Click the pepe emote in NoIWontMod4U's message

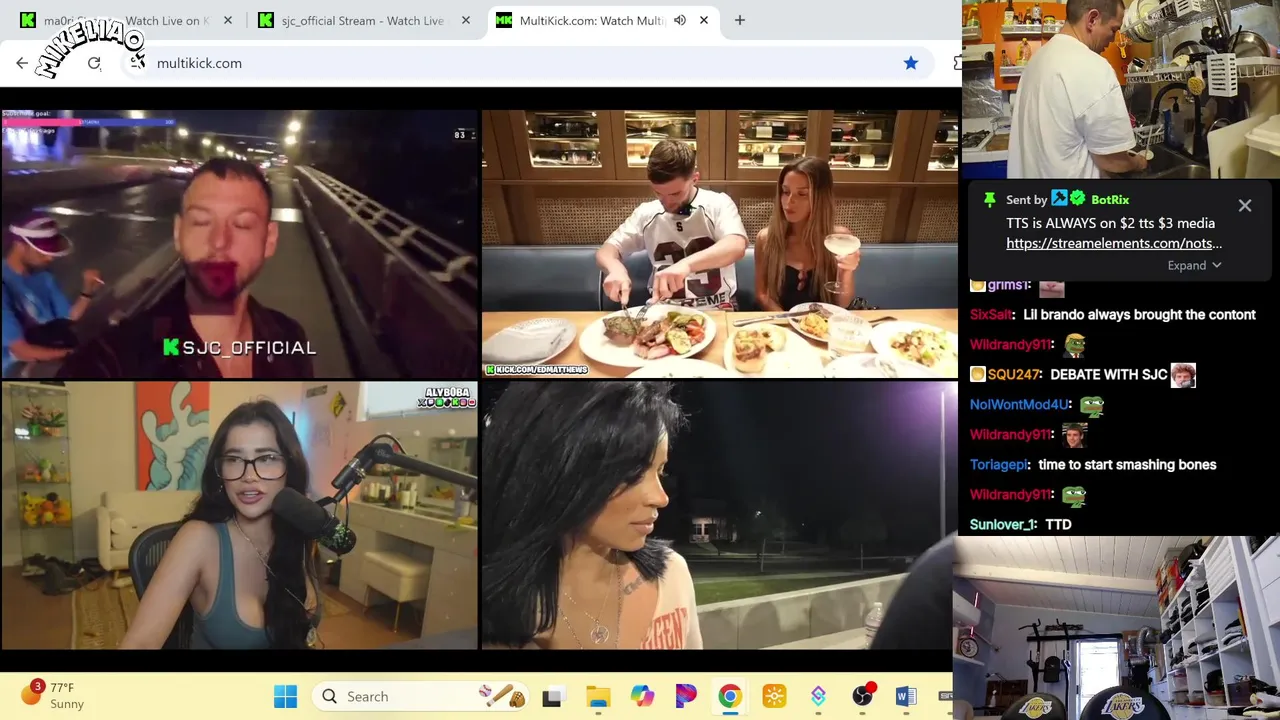pos(1091,405)
